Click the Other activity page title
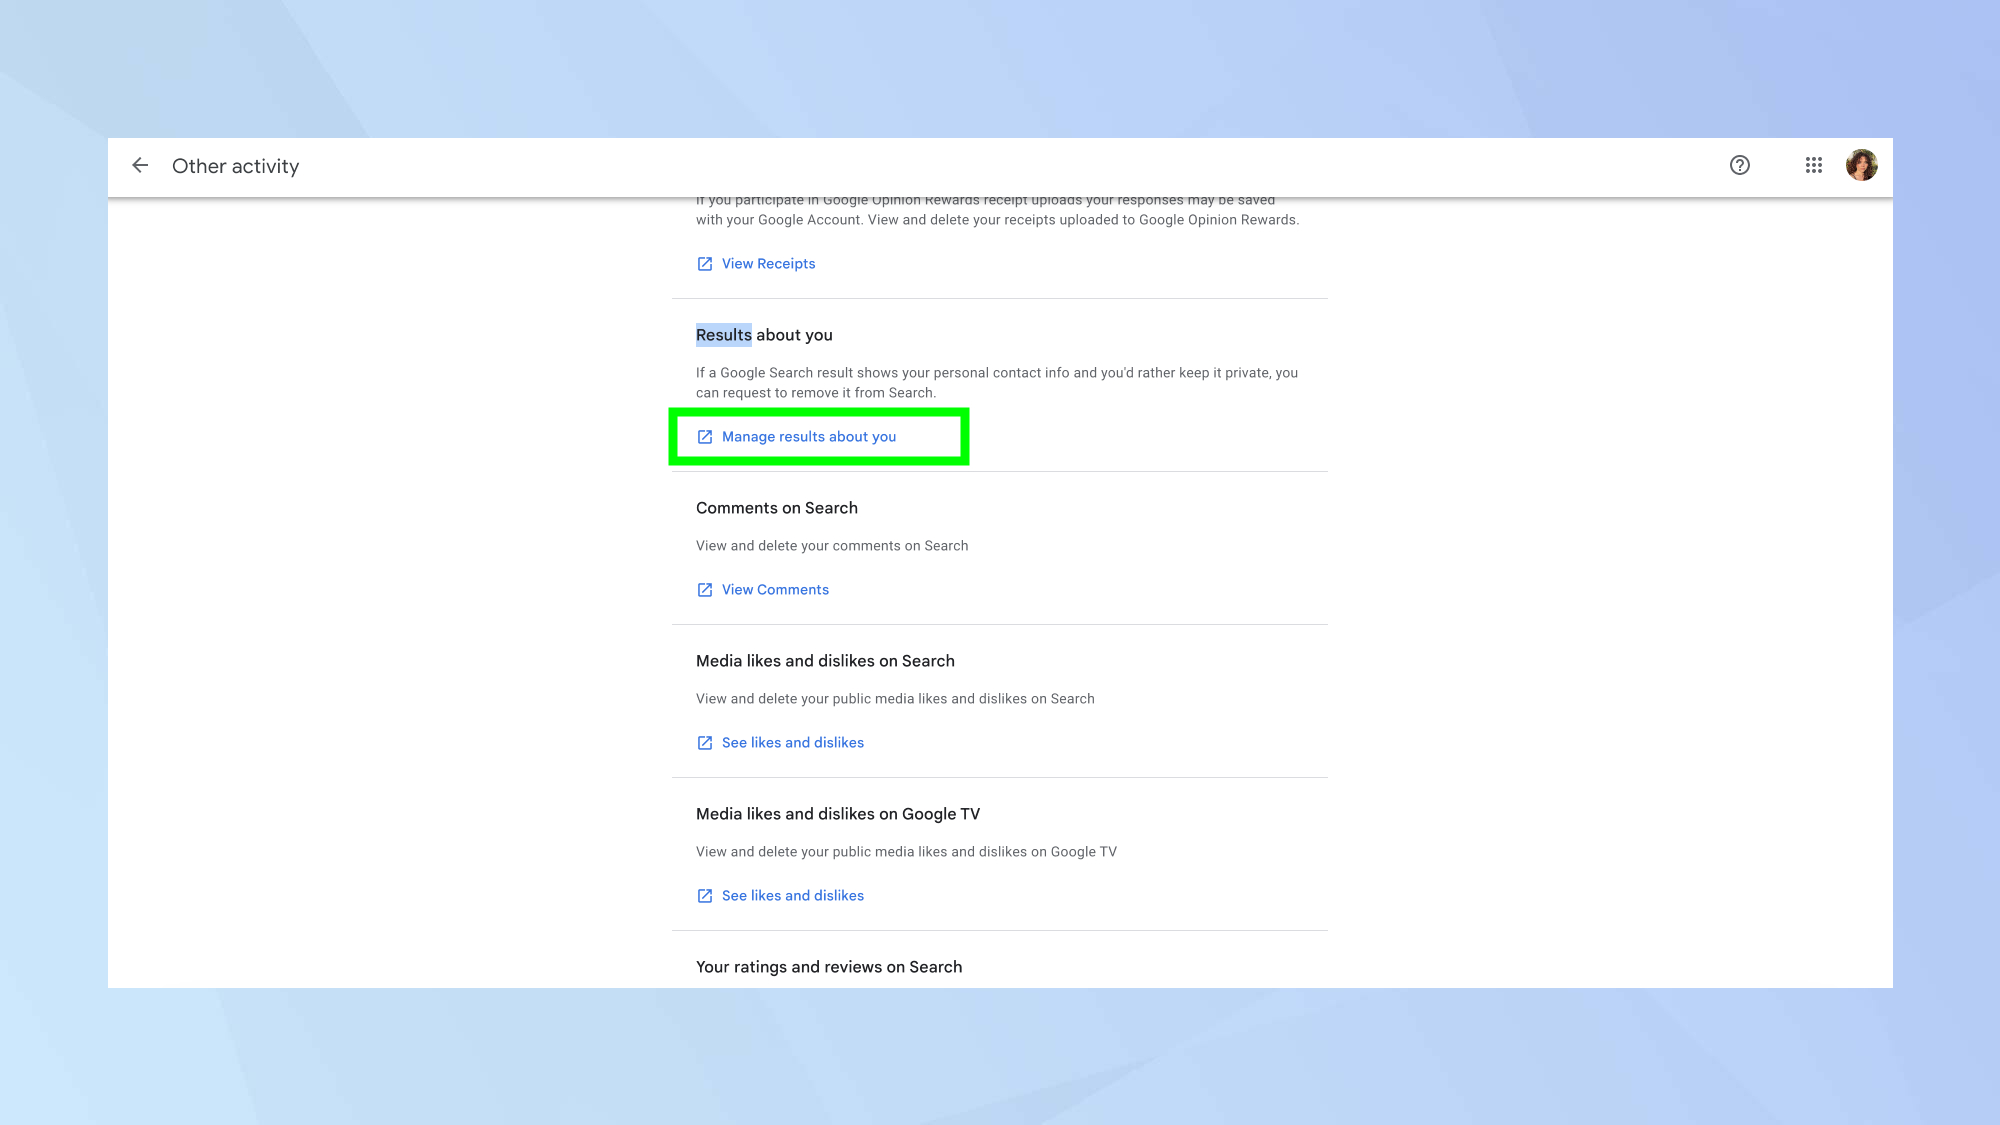The image size is (2000, 1125). pyautogui.click(x=235, y=167)
